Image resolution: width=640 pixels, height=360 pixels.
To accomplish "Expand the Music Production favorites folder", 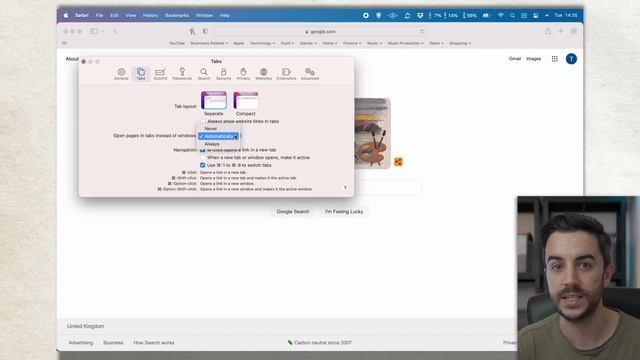I will [406, 43].
